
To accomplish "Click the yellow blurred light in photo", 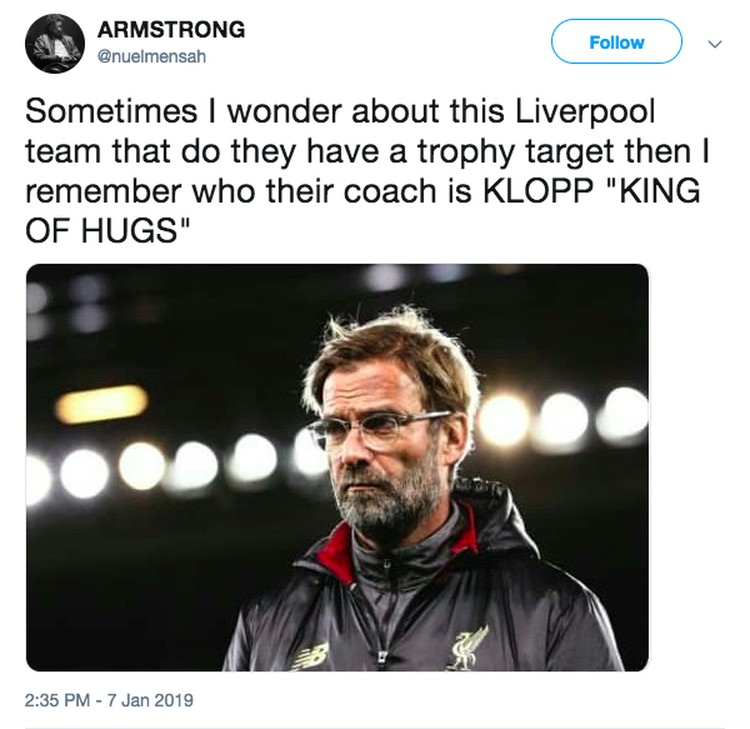I will point(101,405).
